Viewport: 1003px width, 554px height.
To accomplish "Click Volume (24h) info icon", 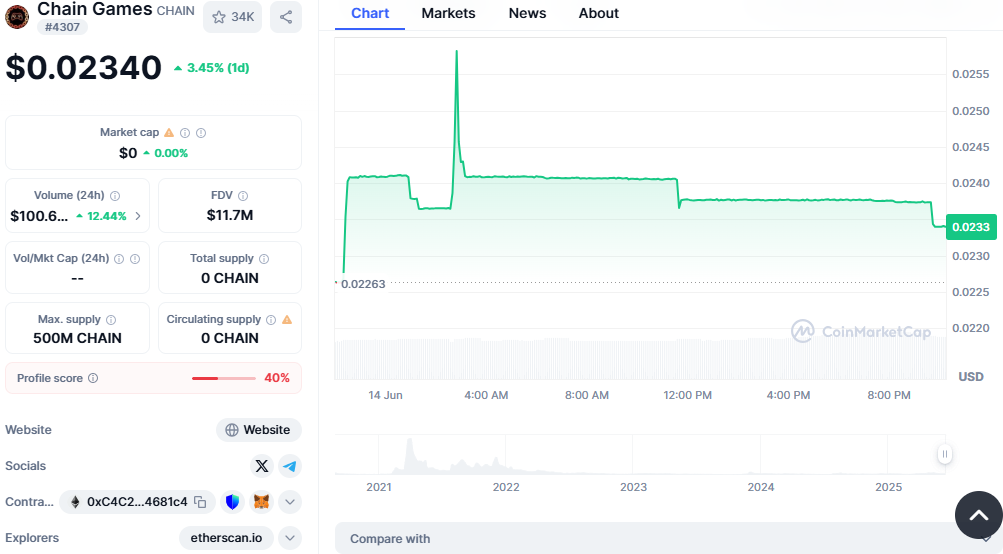I will point(115,196).
